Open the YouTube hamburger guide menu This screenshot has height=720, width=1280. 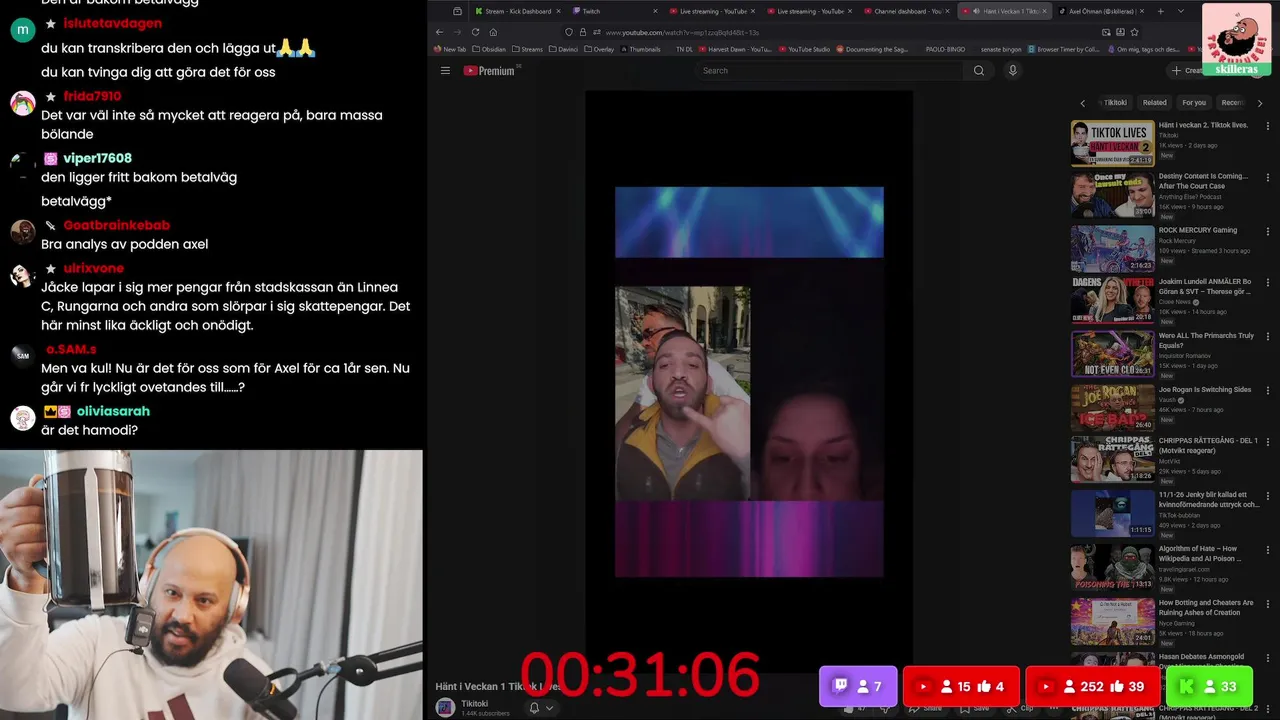445,71
